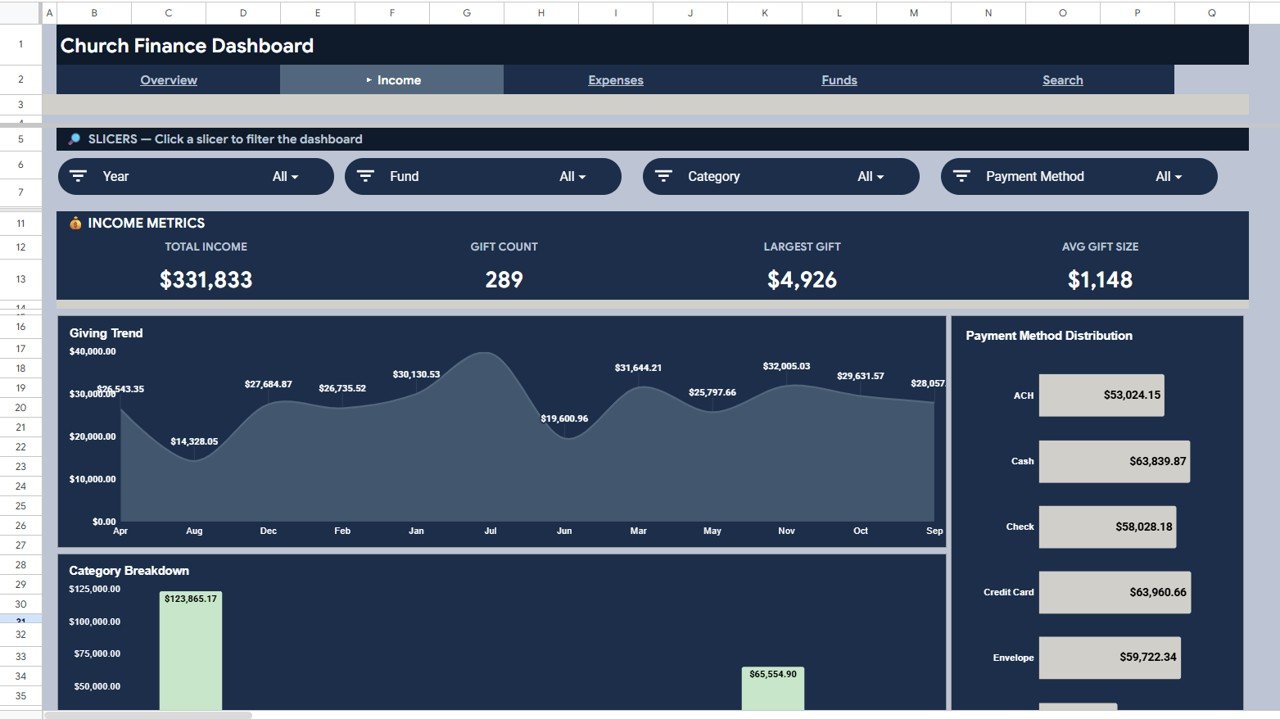Screen dimensions: 1280x719
Task: Expand the Payment Method All dropdown
Action: (1169, 176)
